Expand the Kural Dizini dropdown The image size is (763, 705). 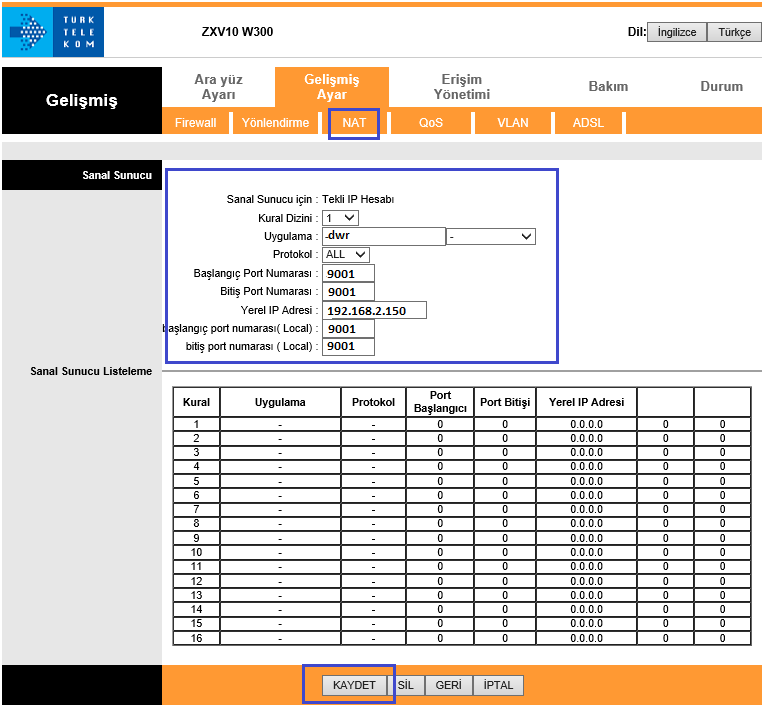pyautogui.click(x=340, y=218)
